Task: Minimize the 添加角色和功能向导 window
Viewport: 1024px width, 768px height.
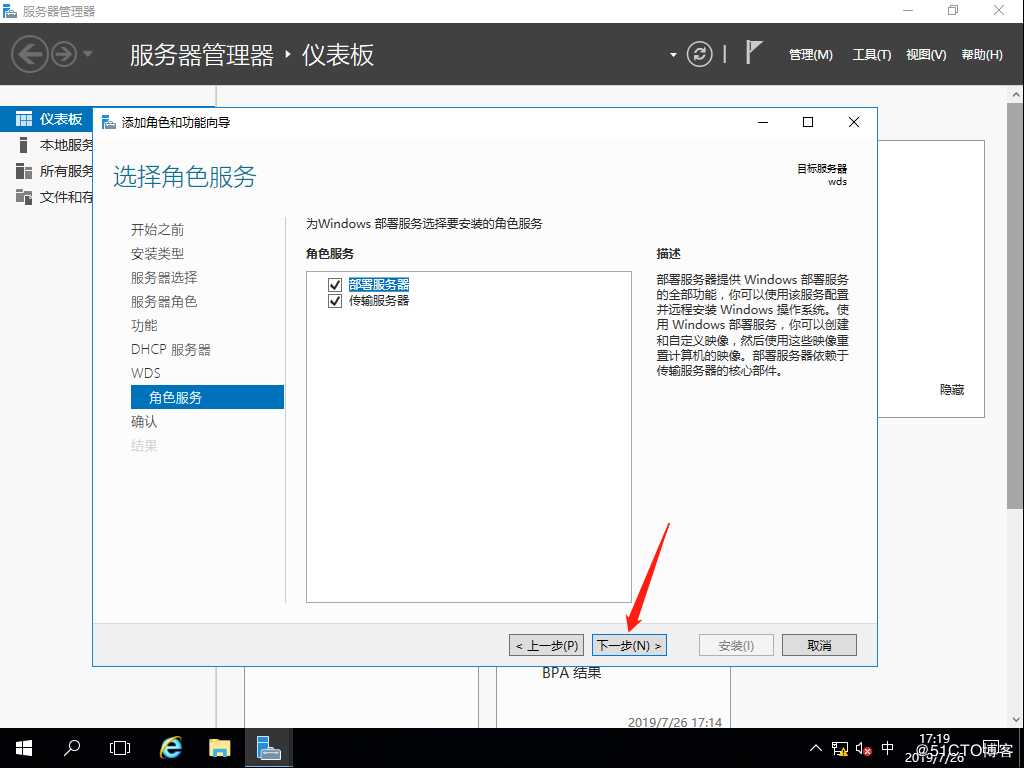Action: click(763, 122)
